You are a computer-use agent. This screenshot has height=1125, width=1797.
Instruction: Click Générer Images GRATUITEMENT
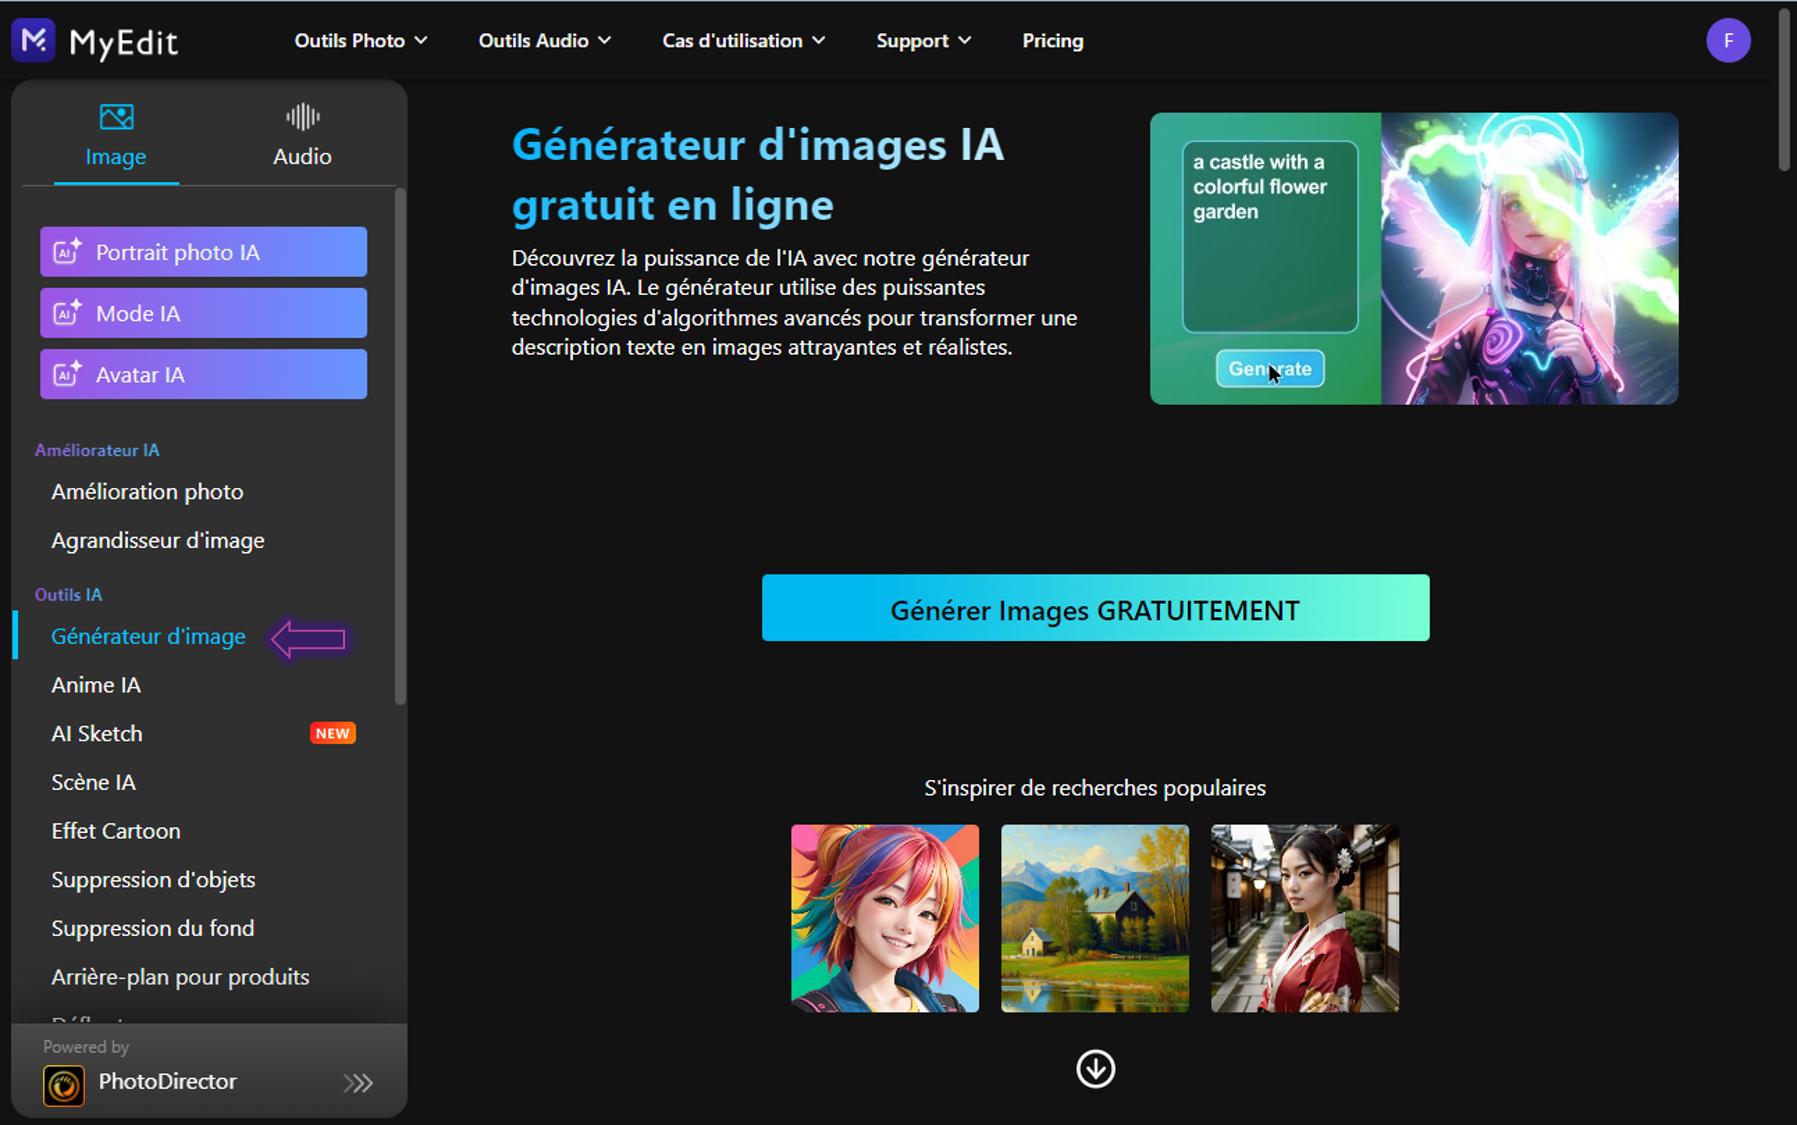[x=1095, y=608]
